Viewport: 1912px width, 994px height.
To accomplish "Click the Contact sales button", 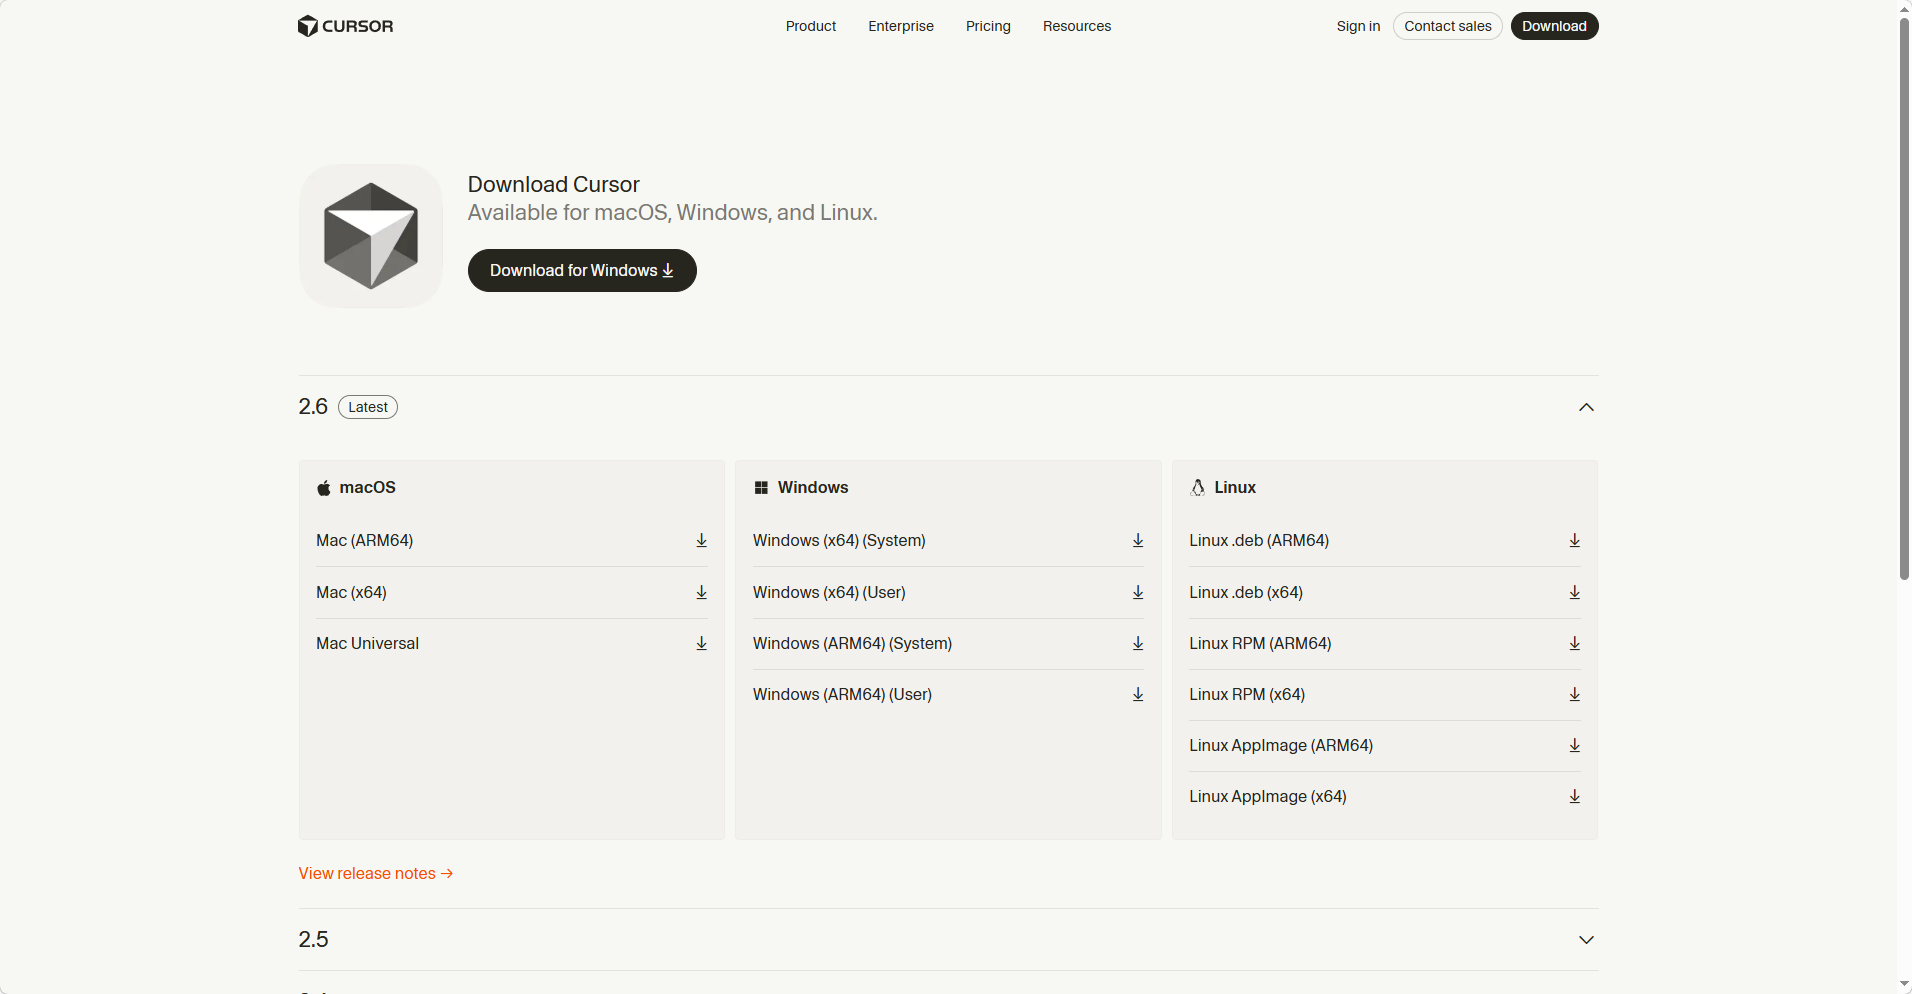I will pyautogui.click(x=1448, y=26).
